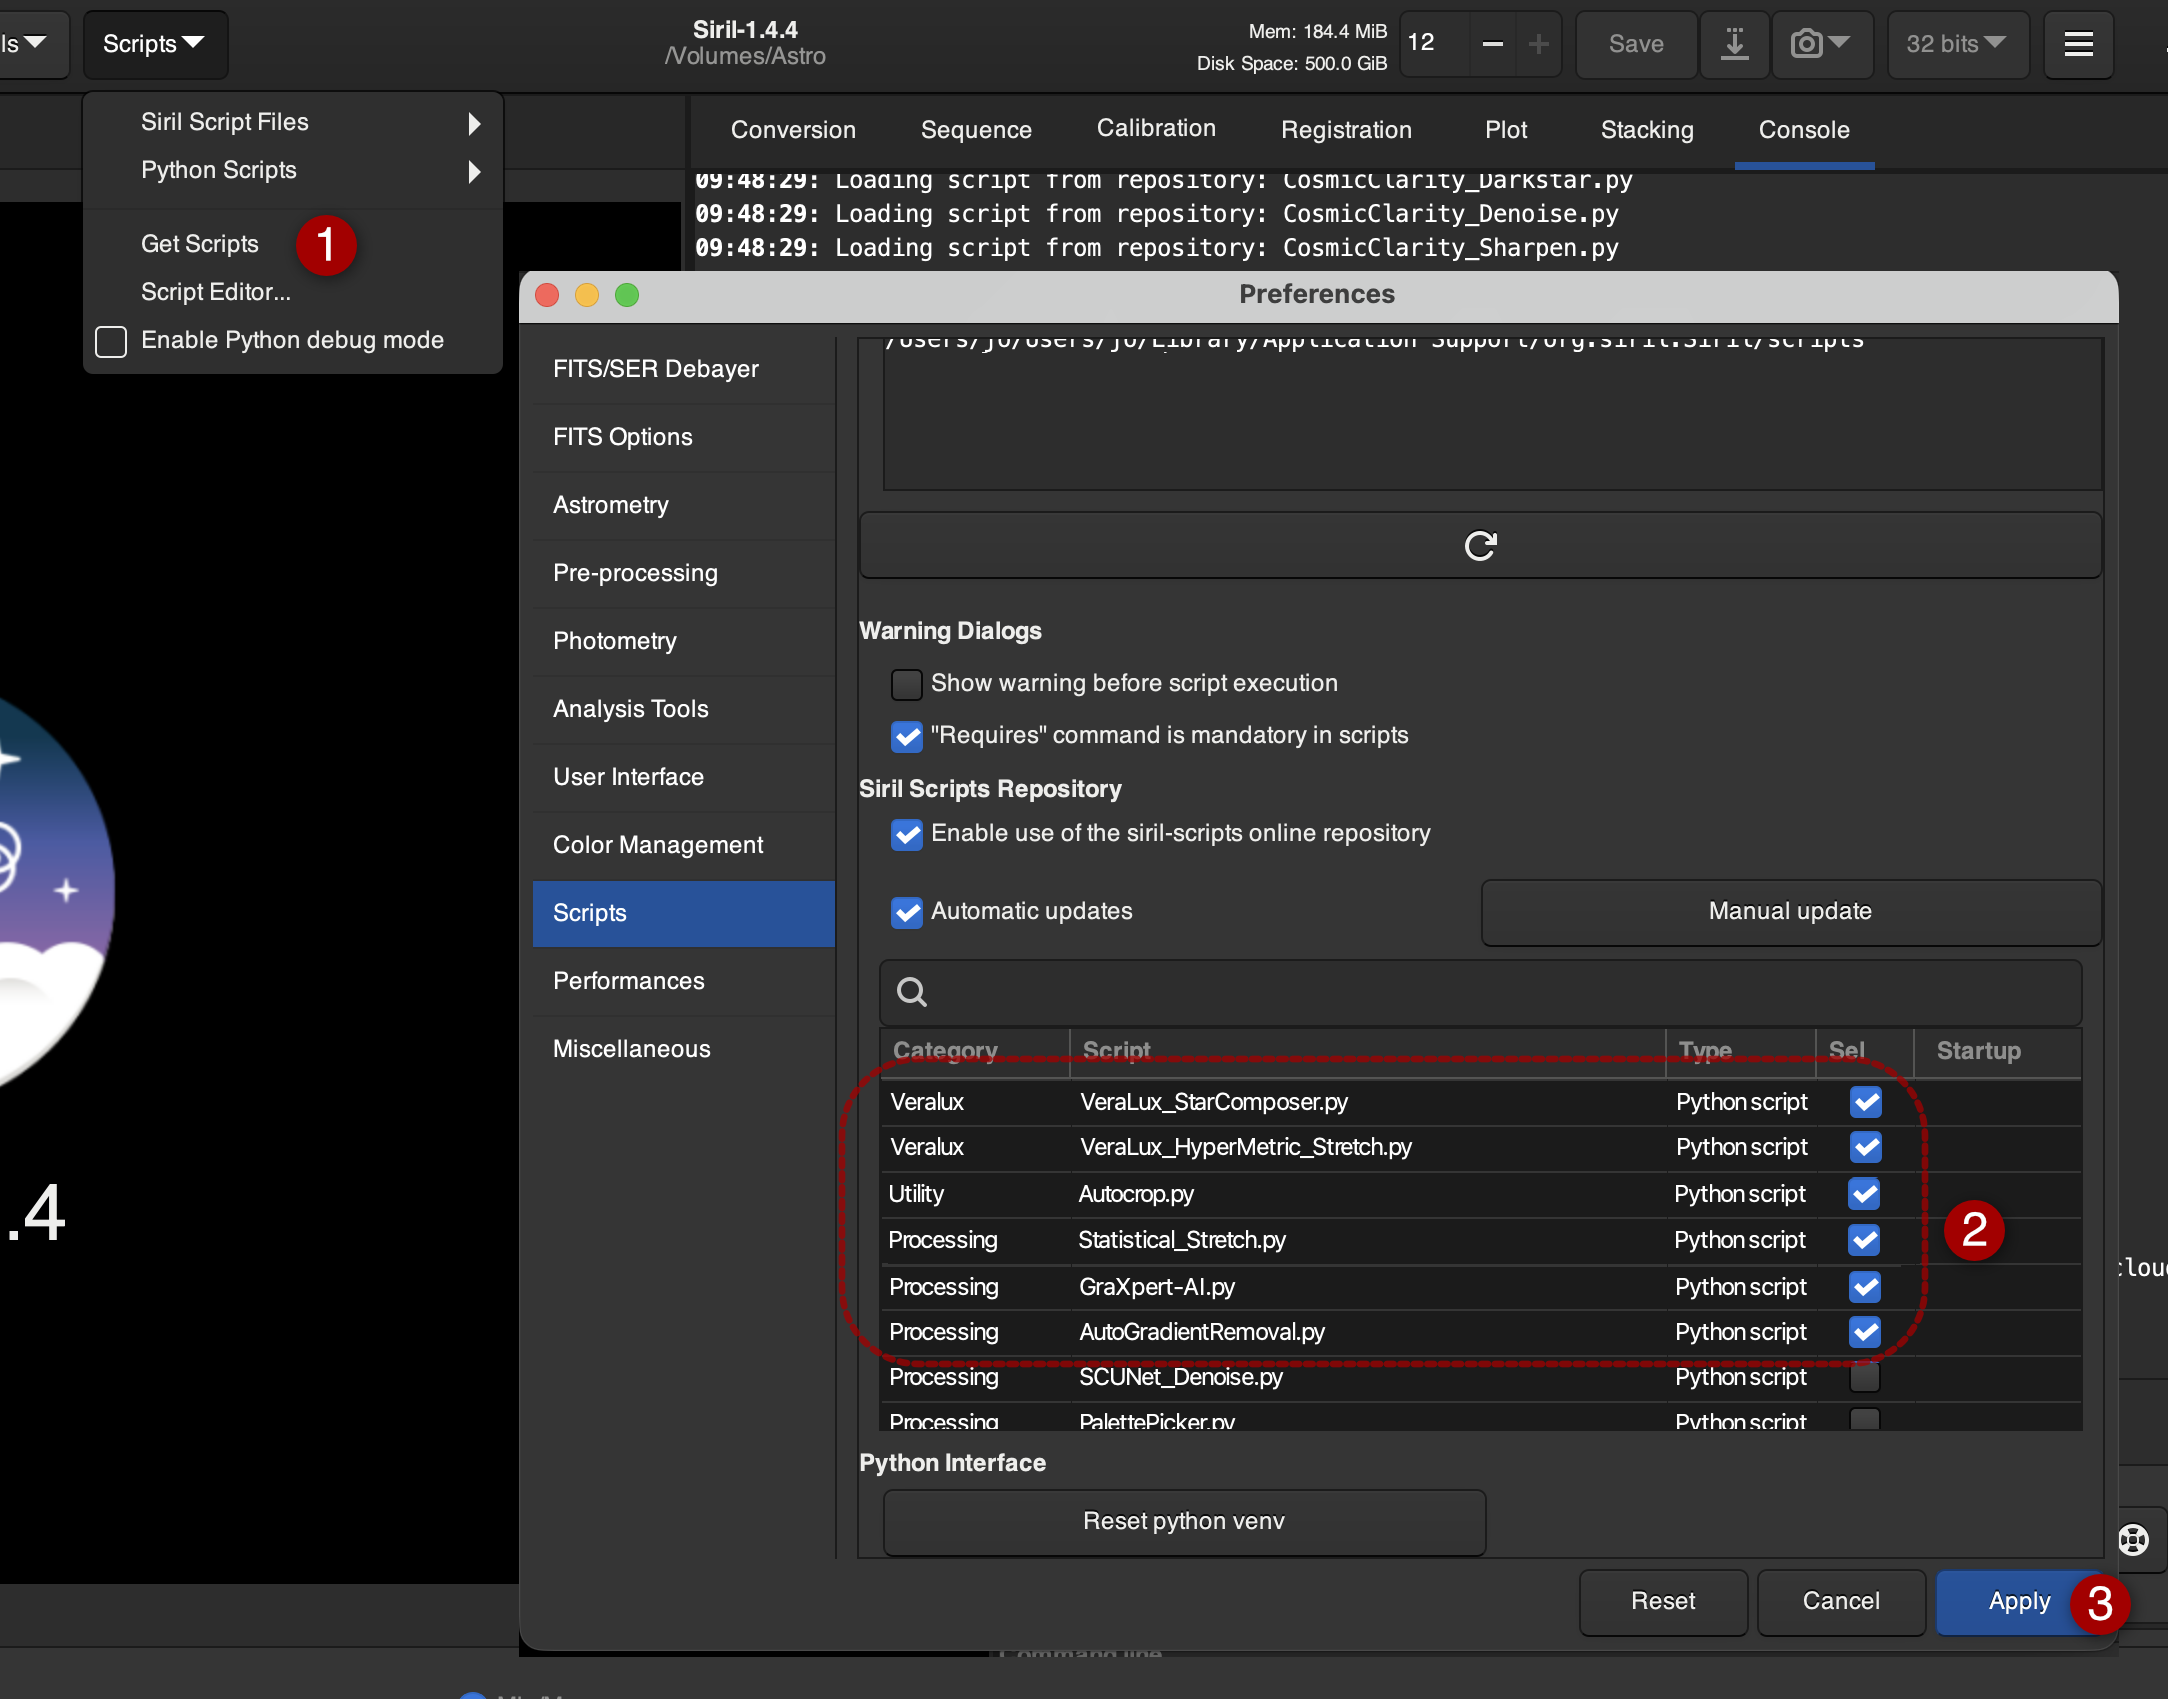This screenshot has height=1699, width=2168.
Task: Uncheck GraXpert-AI.py selection box
Action: coord(1864,1287)
